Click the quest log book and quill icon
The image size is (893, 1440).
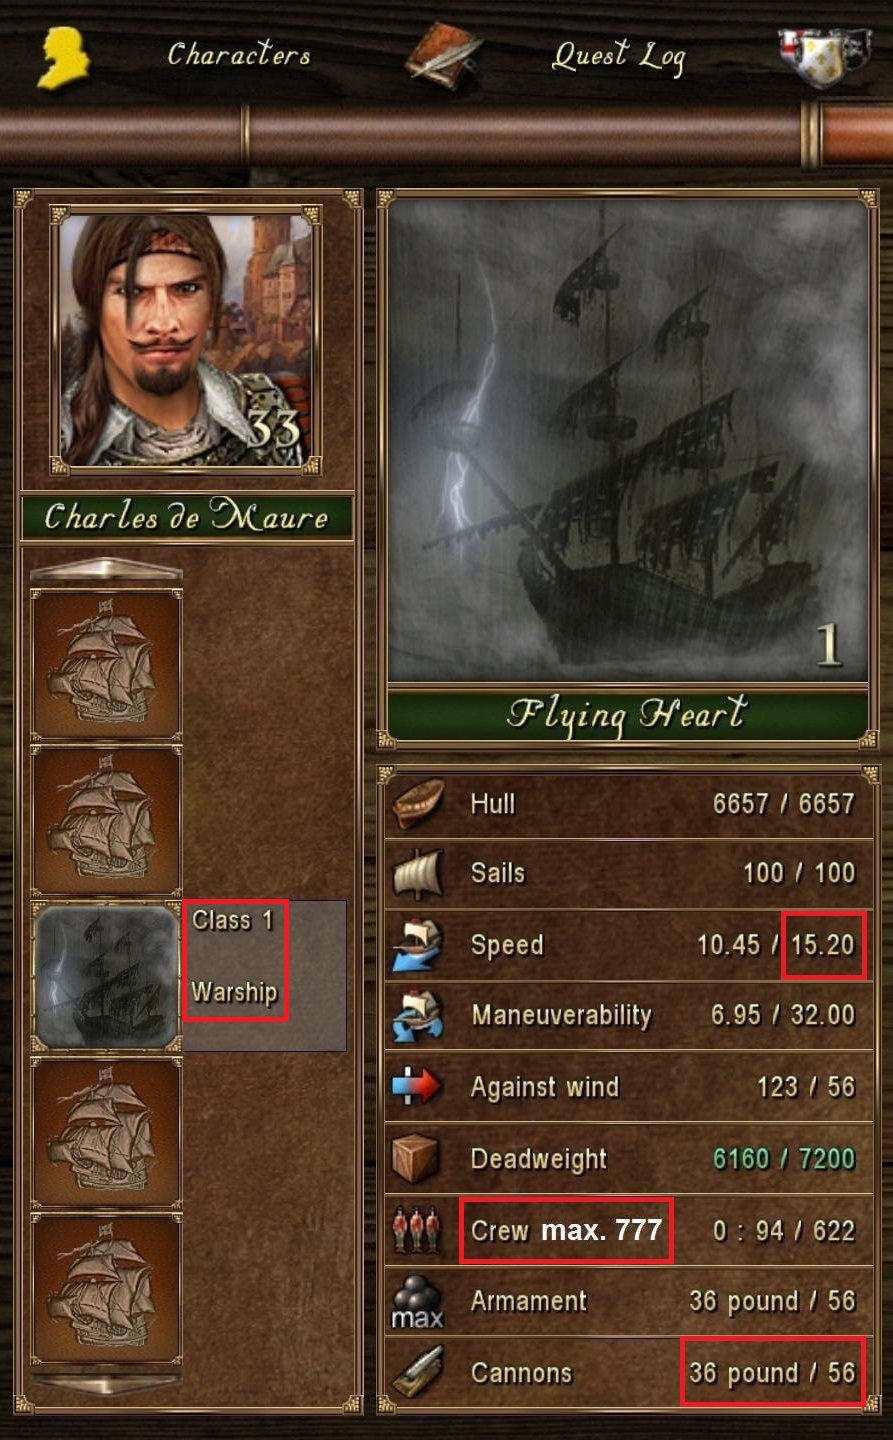[442, 56]
